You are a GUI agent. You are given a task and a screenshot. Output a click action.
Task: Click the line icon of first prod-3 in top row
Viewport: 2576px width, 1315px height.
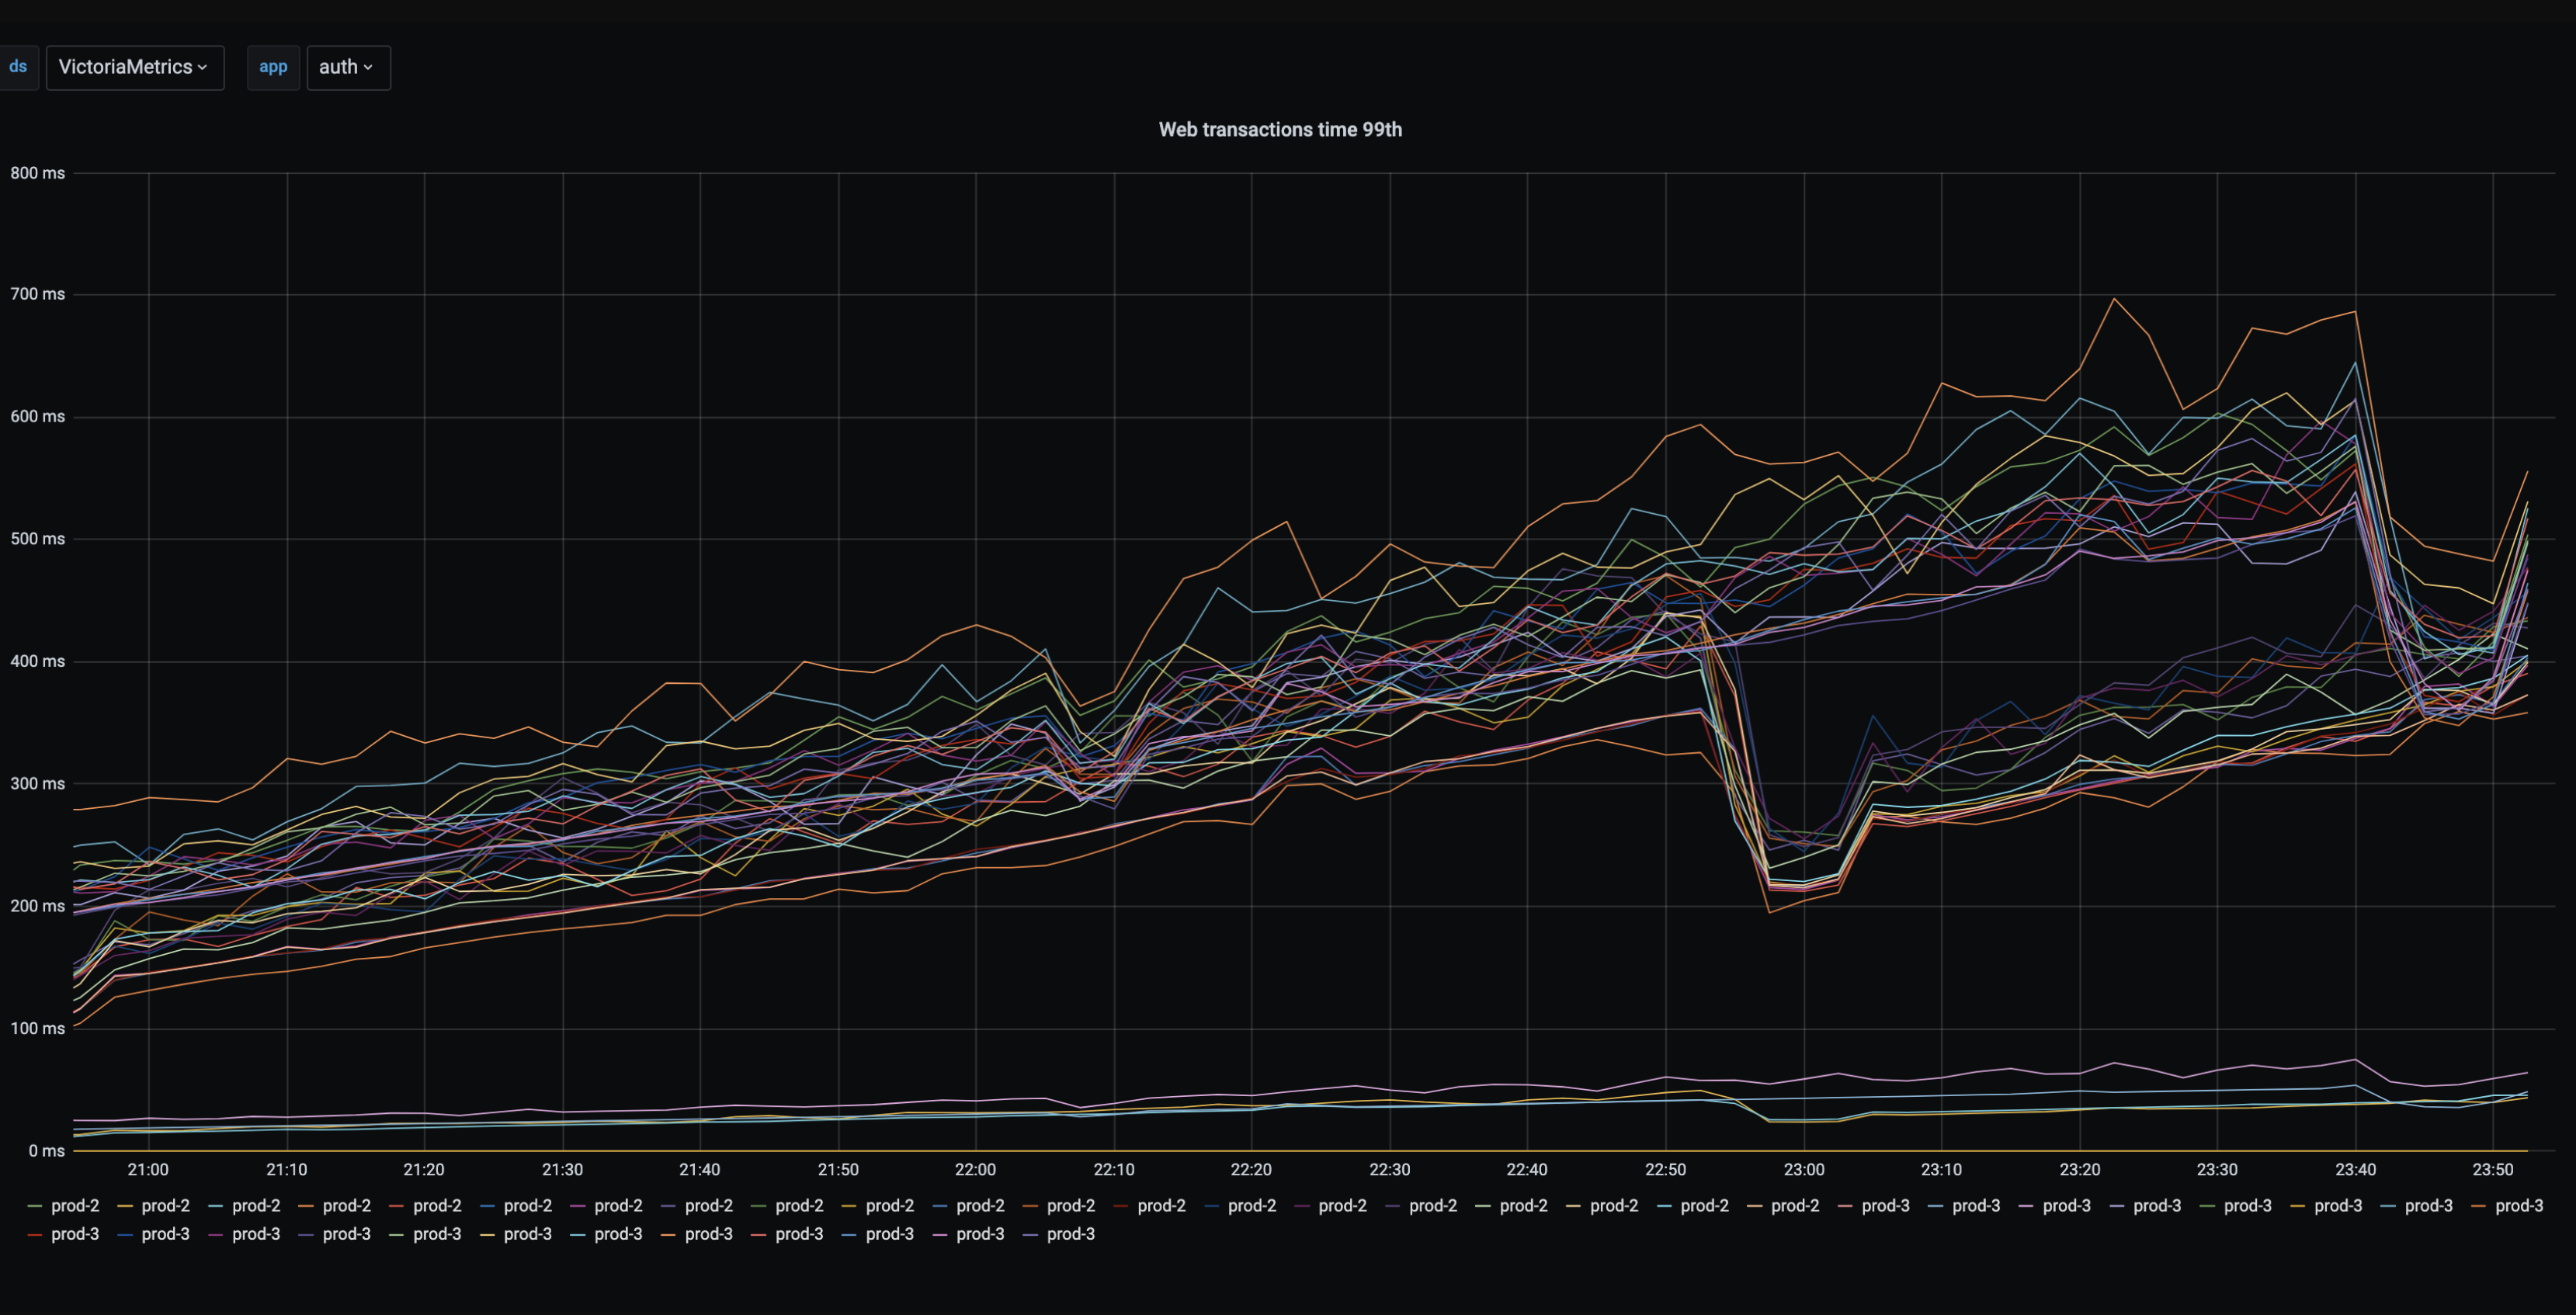pyautogui.click(x=1846, y=1206)
